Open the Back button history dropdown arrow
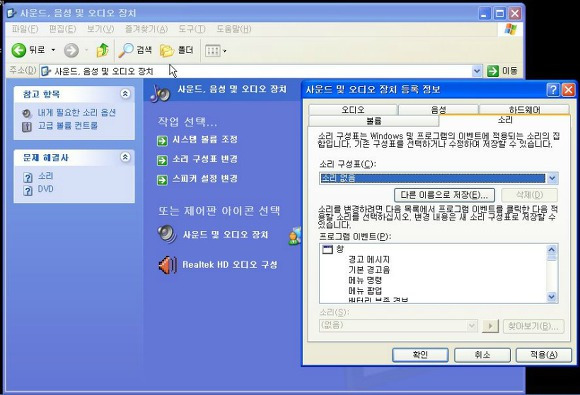 click(x=53, y=50)
